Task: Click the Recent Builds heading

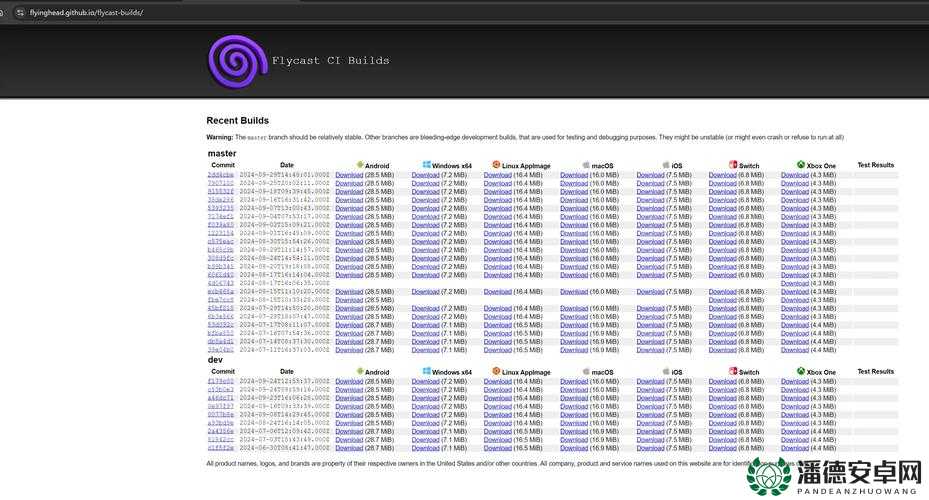Action: (238, 120)
